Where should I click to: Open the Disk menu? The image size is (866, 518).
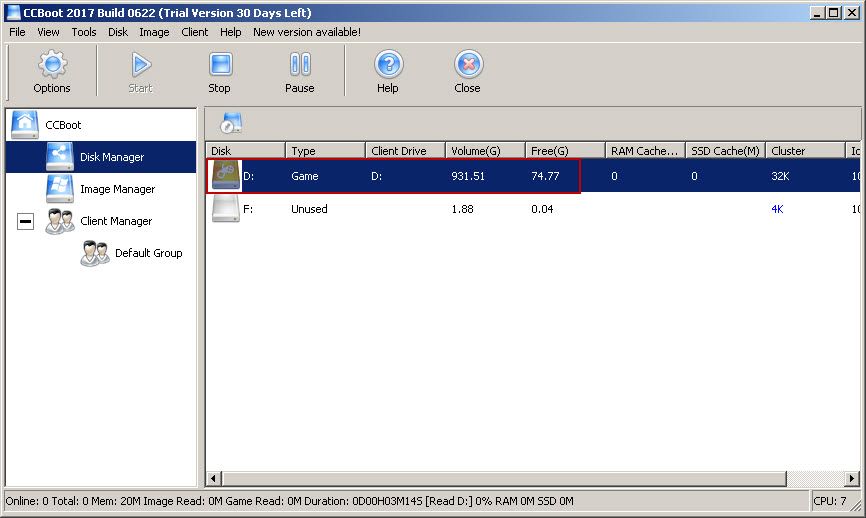click(118, 32)
